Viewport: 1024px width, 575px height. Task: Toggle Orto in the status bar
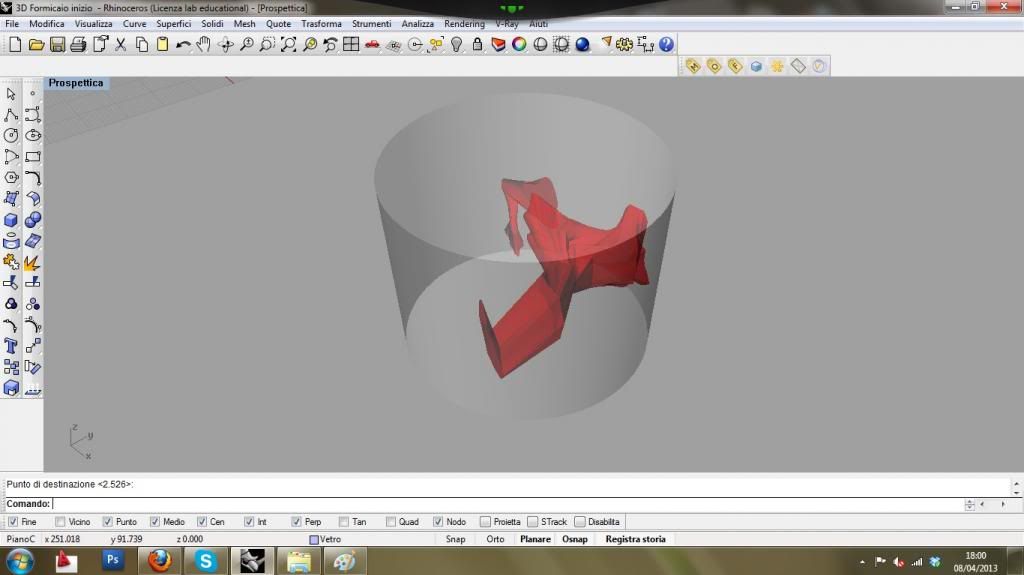495,539
